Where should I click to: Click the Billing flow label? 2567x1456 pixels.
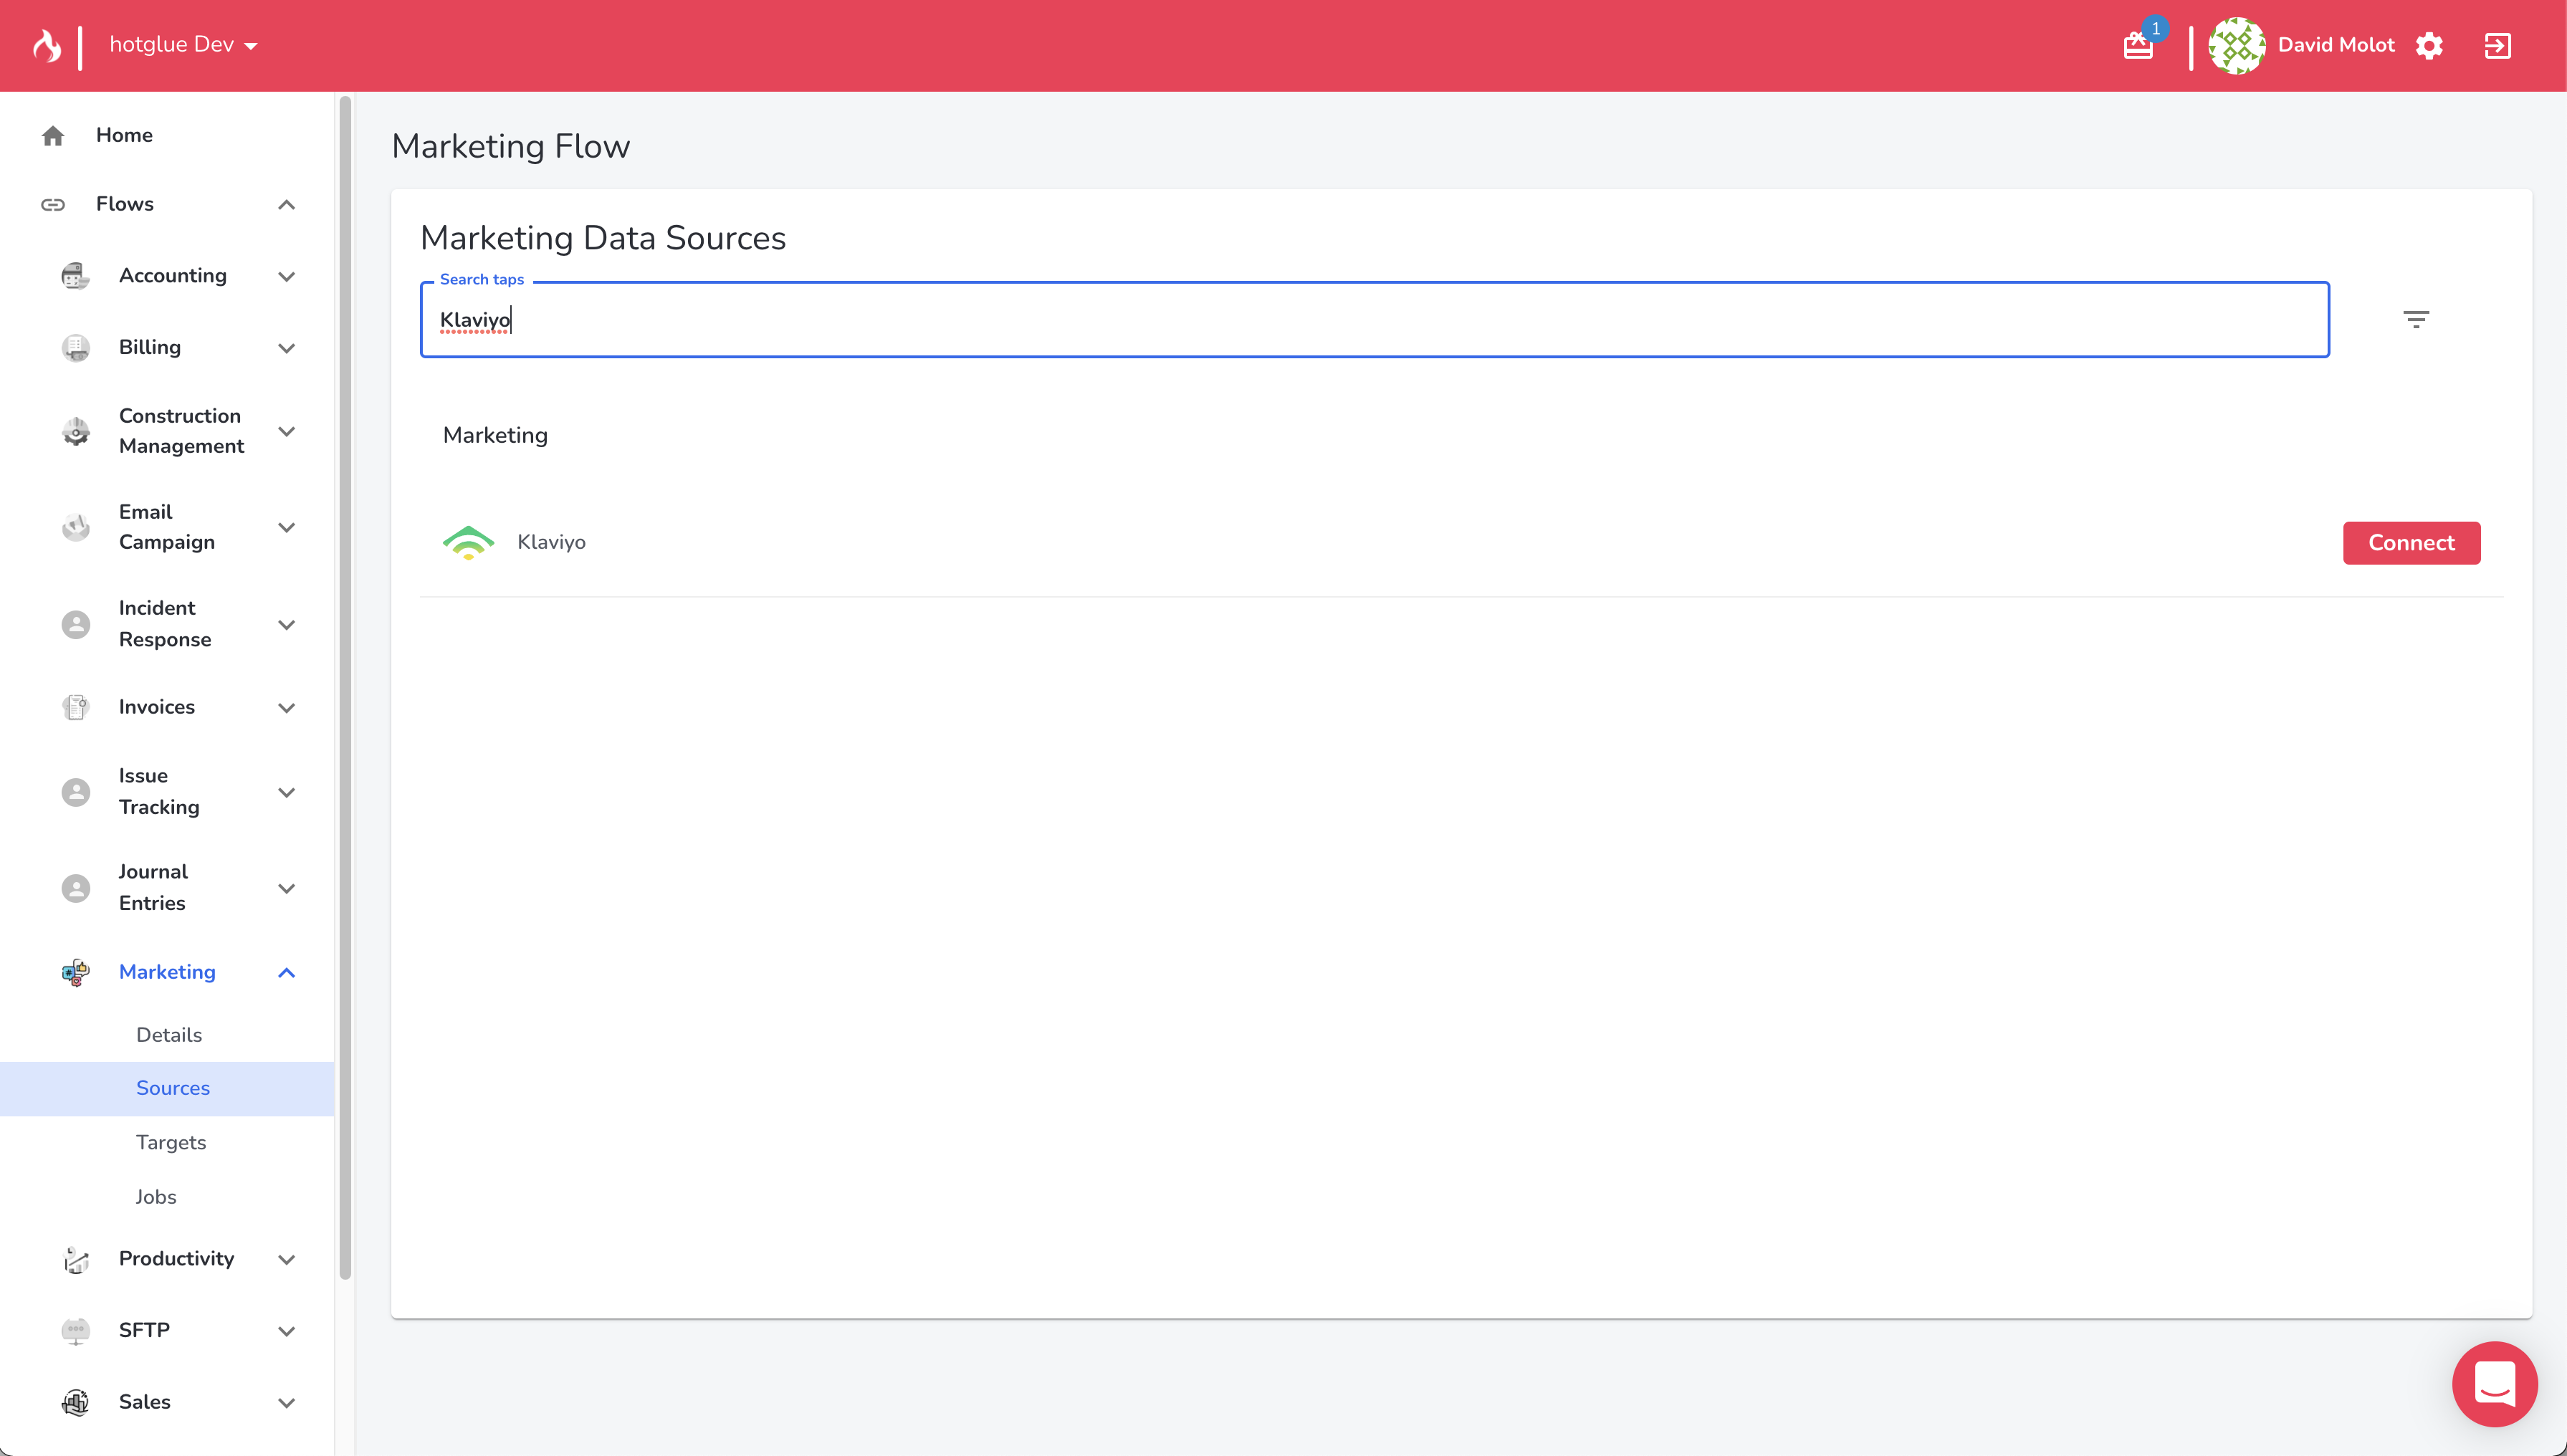[150, 347]
